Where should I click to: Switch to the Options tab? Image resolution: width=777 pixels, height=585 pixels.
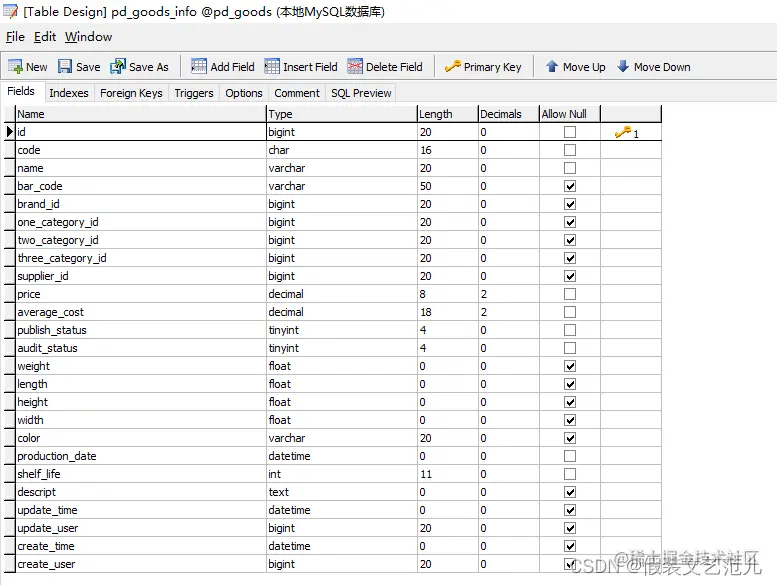(x=244, y=93)
